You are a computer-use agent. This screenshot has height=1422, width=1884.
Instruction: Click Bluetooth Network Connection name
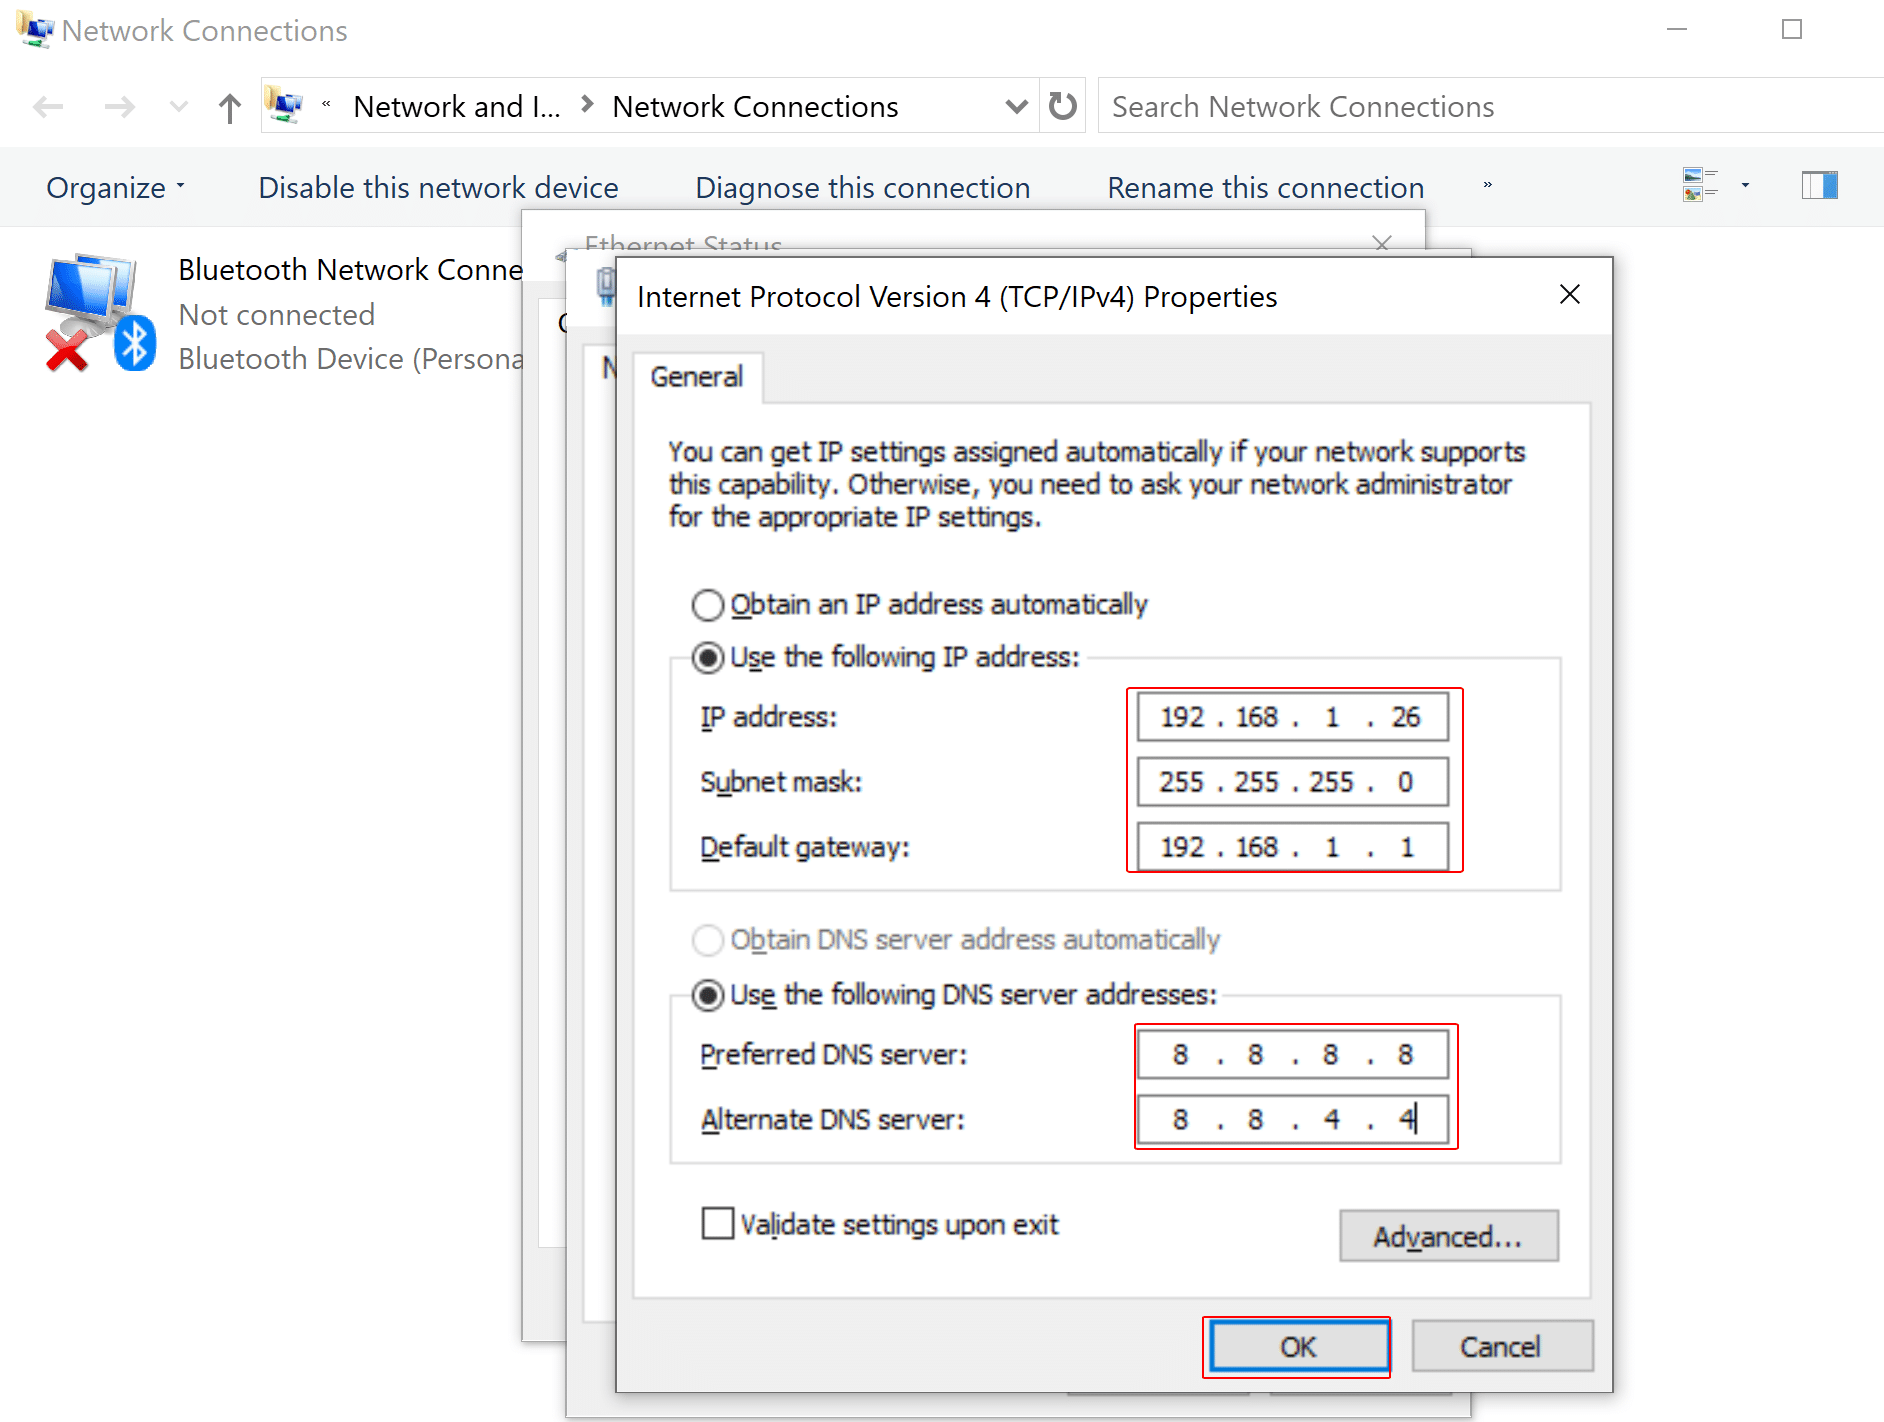[x=351, y=270]
